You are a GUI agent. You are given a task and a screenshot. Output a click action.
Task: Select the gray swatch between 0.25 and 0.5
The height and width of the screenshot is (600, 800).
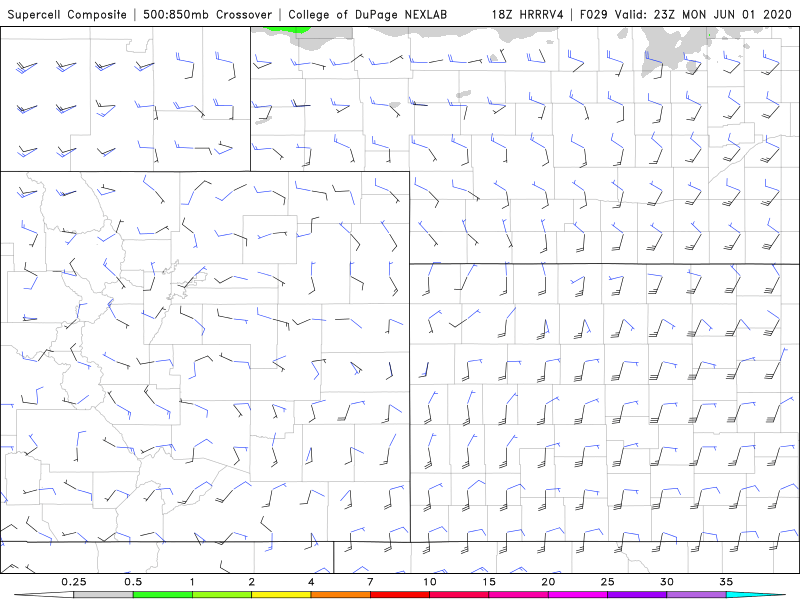(x=104, y=595)
